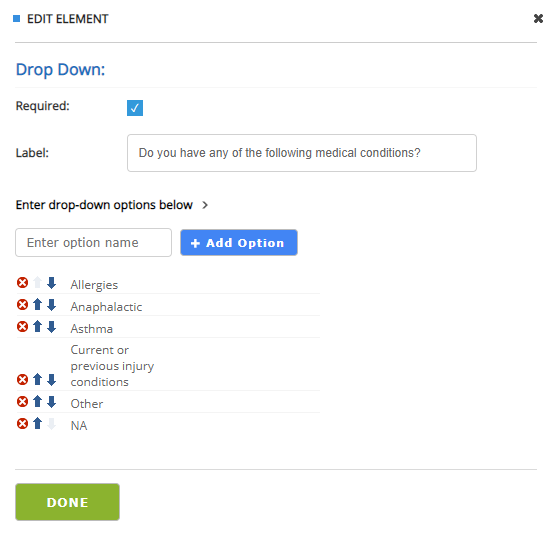Uncheck the Required checkbox
552x548 pixels.
point(135,108)
